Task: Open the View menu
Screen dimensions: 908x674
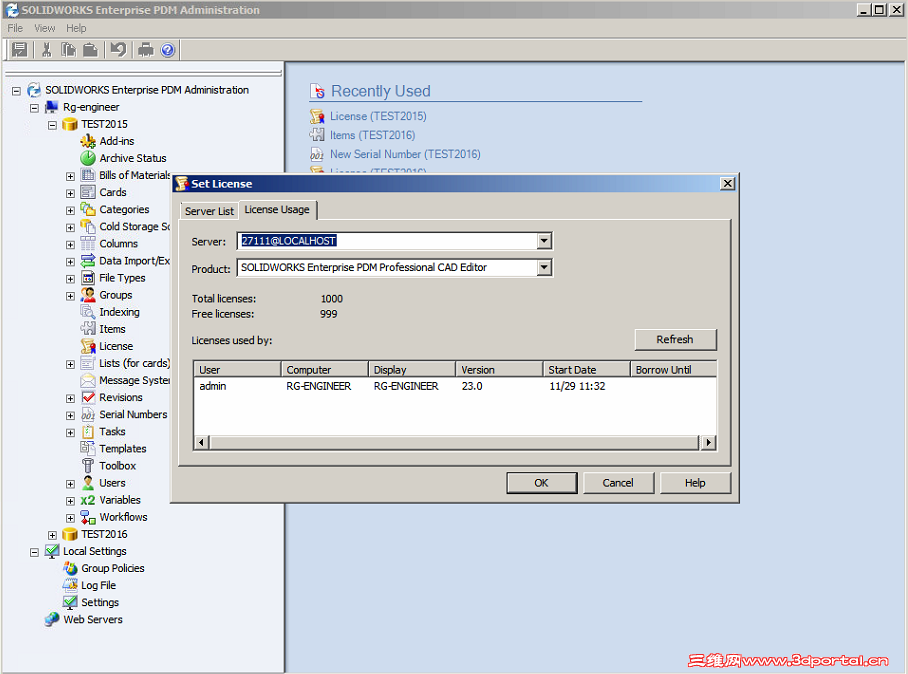Action: pyautogui.click(x=45, y=28)
